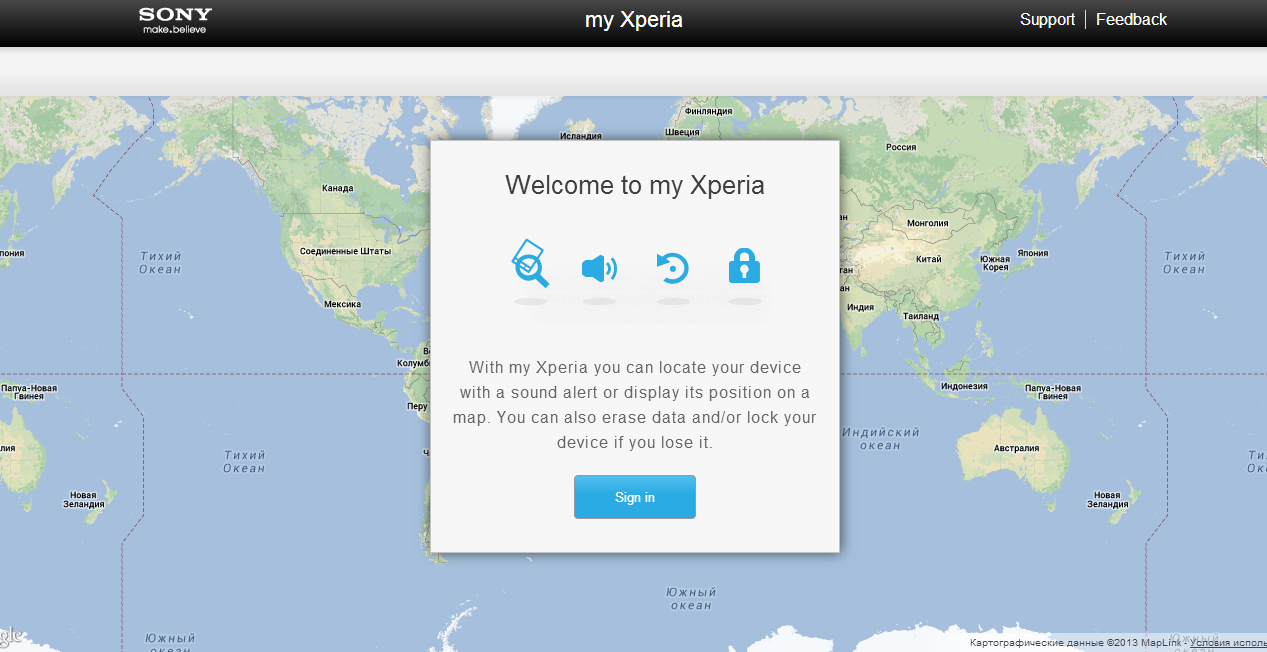
Task: Click the Южный океан label below the dialog
Action: 691,599
